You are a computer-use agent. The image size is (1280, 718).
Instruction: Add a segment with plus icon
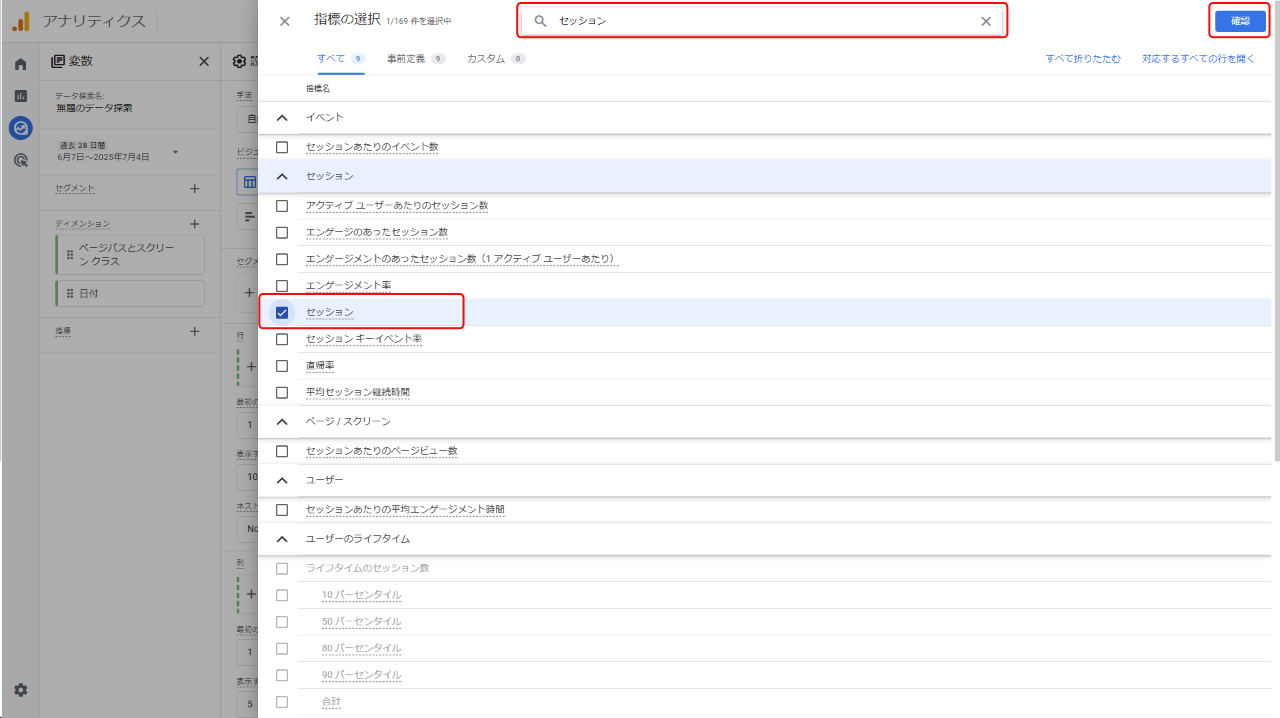pyautogui.click(x=194, y=189)
